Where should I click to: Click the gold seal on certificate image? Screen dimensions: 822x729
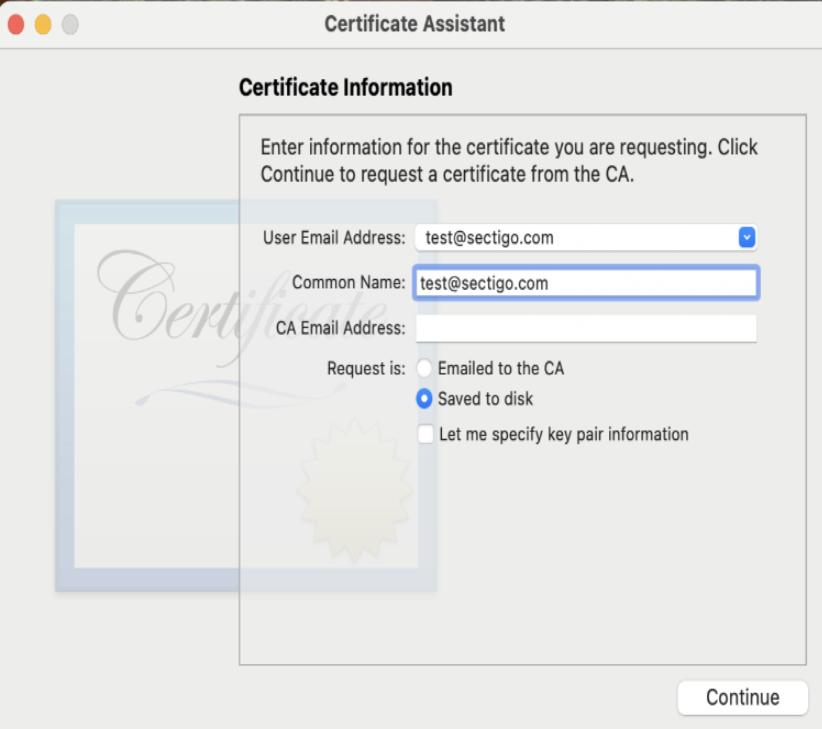354,490
